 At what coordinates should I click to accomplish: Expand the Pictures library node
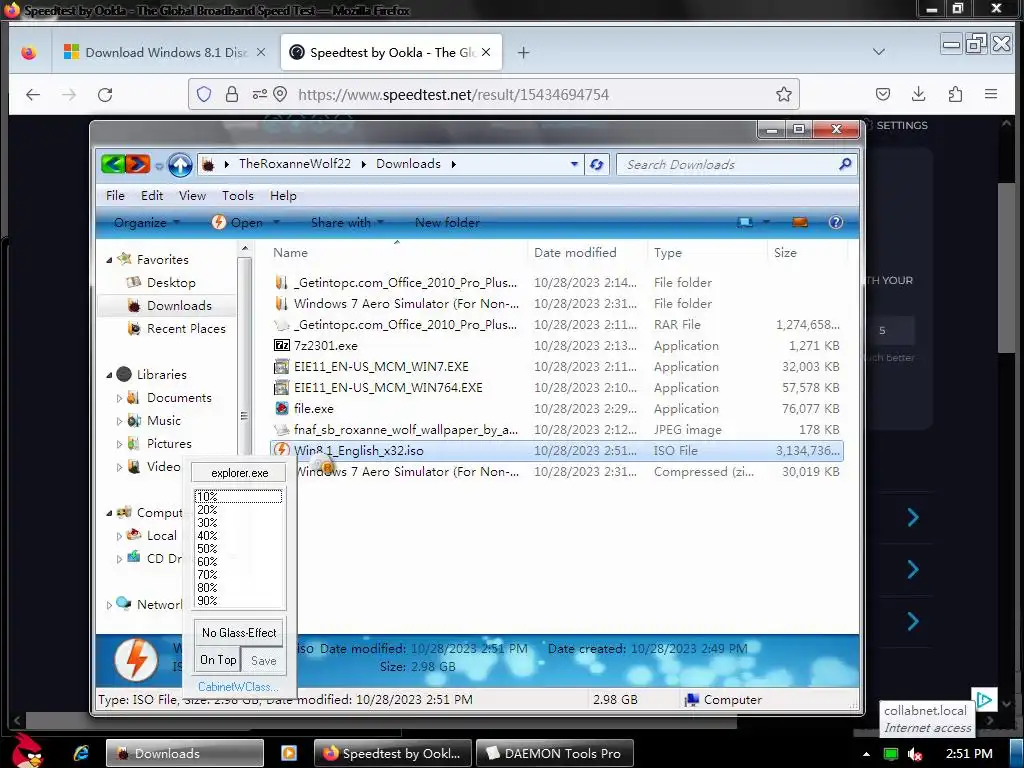tap(119, 444)
